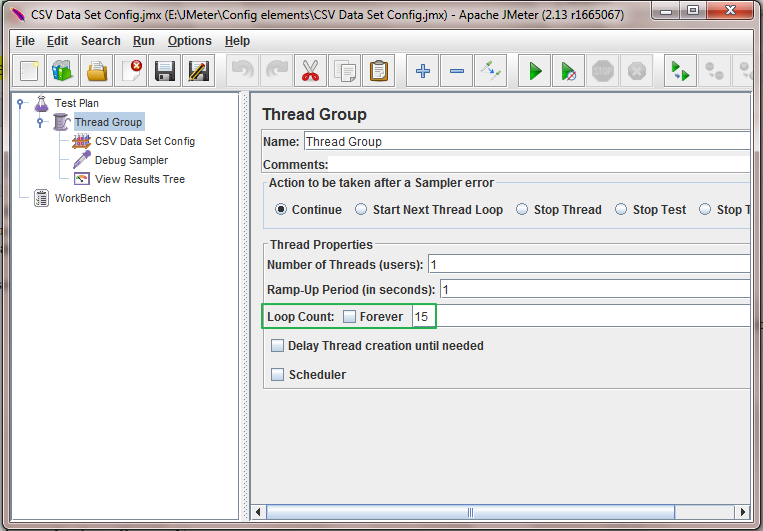Click the Toggle enable/disable icon
Screen dimensions: 763x531
pyautogui.click(x=490, y=71)
